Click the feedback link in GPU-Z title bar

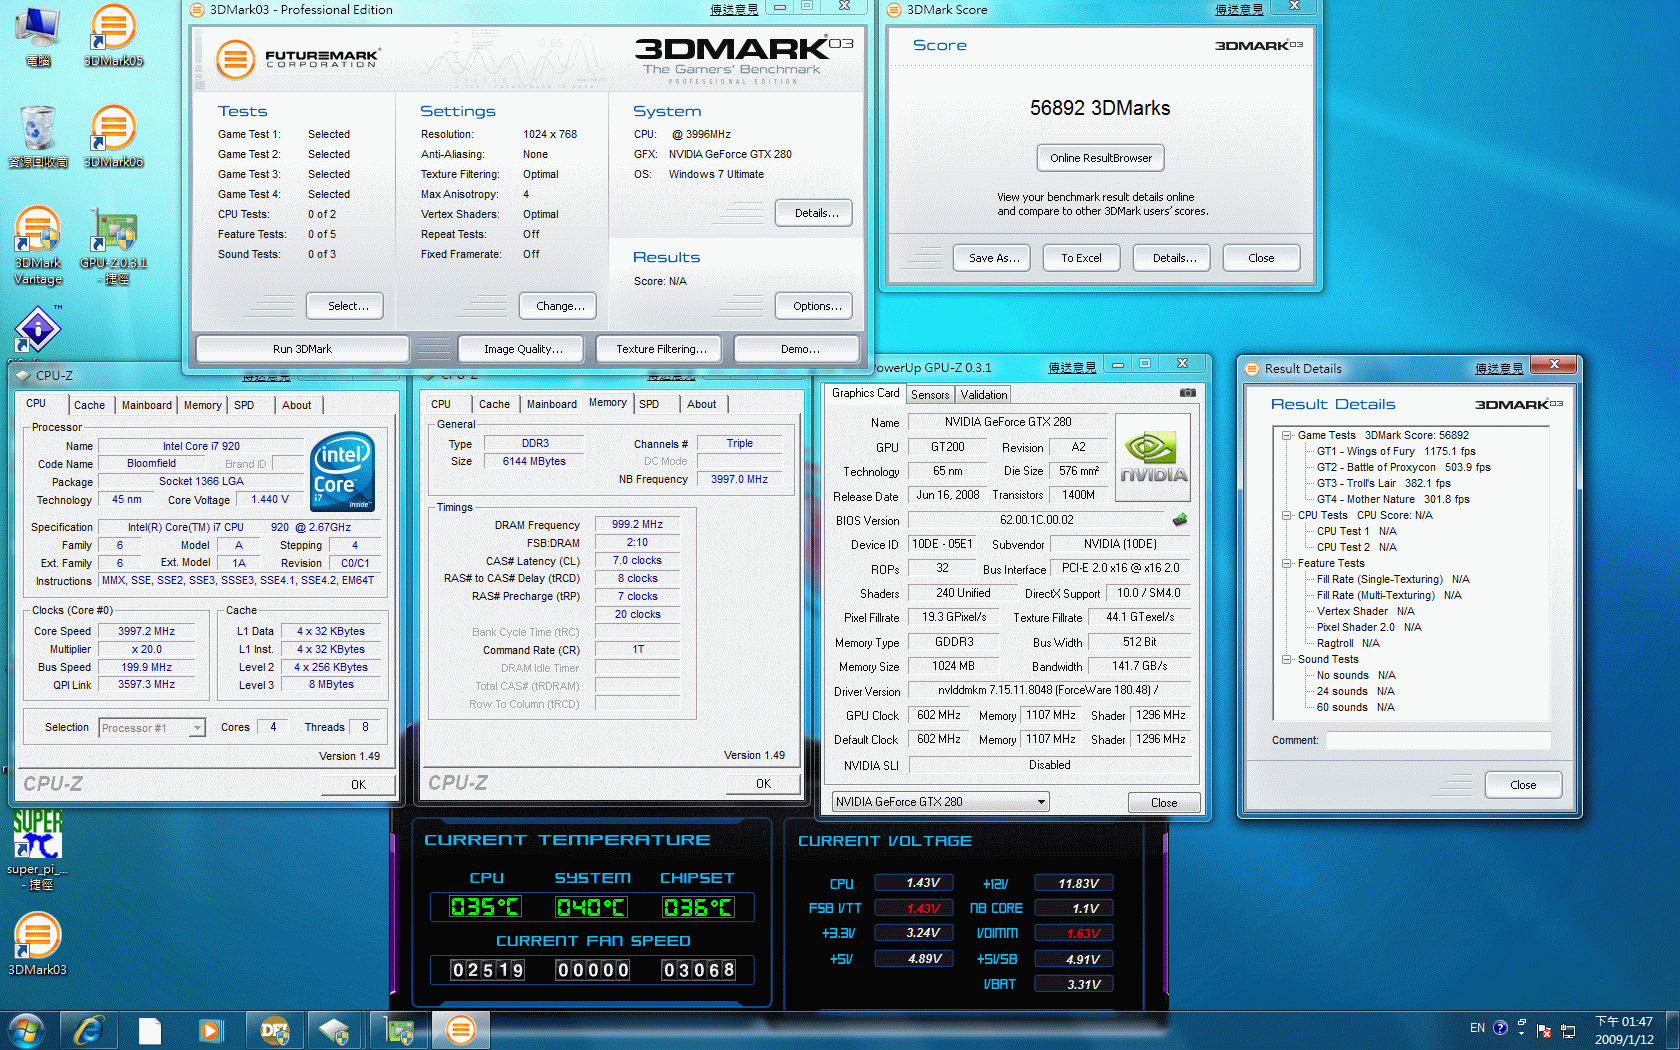point(1072,368)
